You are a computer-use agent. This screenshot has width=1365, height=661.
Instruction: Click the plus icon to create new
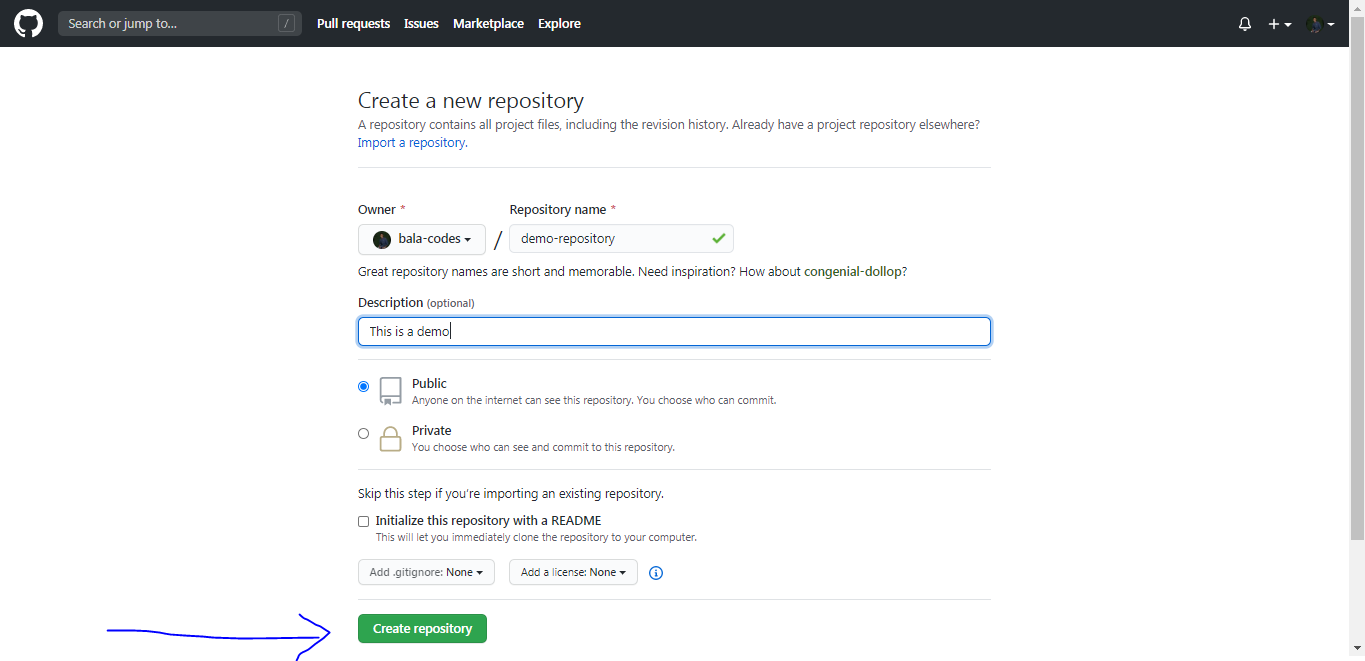[x=1275, y=23]
